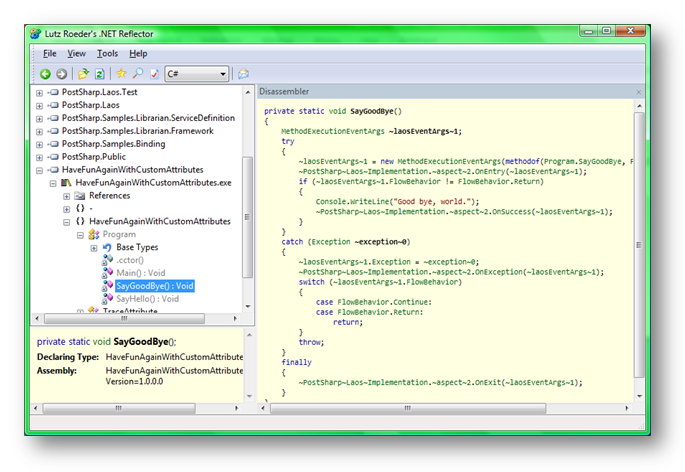Click the assembly tree vertical scrollbar
The height and width of the screenshot is (472, 685).
tap(247, 217)
